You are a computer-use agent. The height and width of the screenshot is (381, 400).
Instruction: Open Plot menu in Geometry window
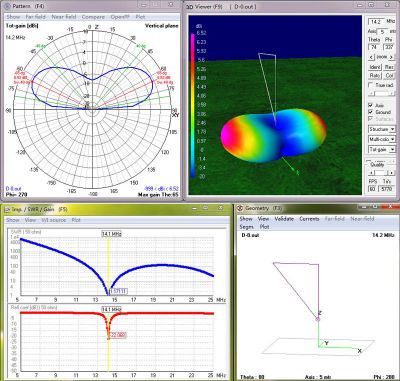pos(264,227)
